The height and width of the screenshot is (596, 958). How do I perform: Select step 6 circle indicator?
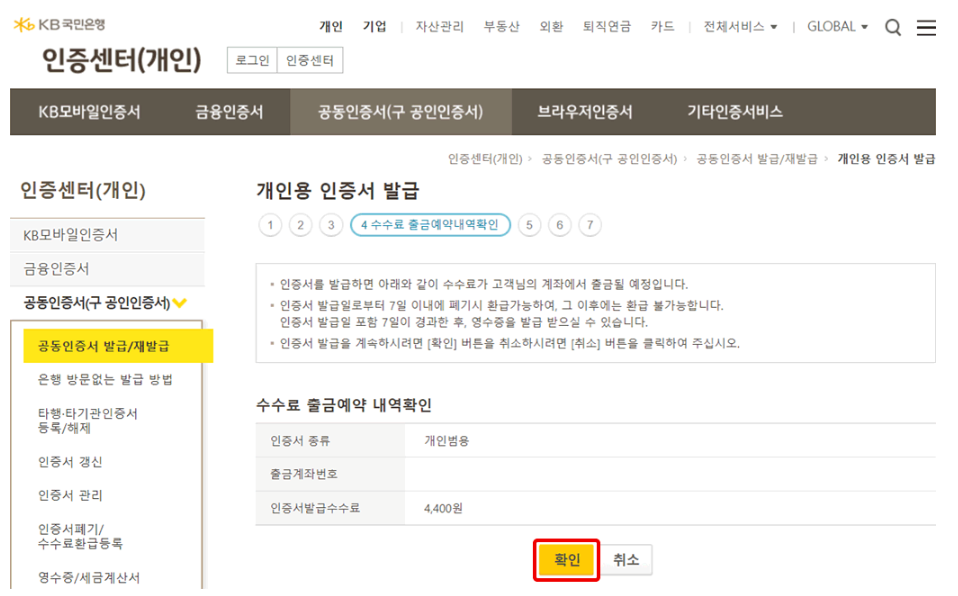(x=559, y=225)
